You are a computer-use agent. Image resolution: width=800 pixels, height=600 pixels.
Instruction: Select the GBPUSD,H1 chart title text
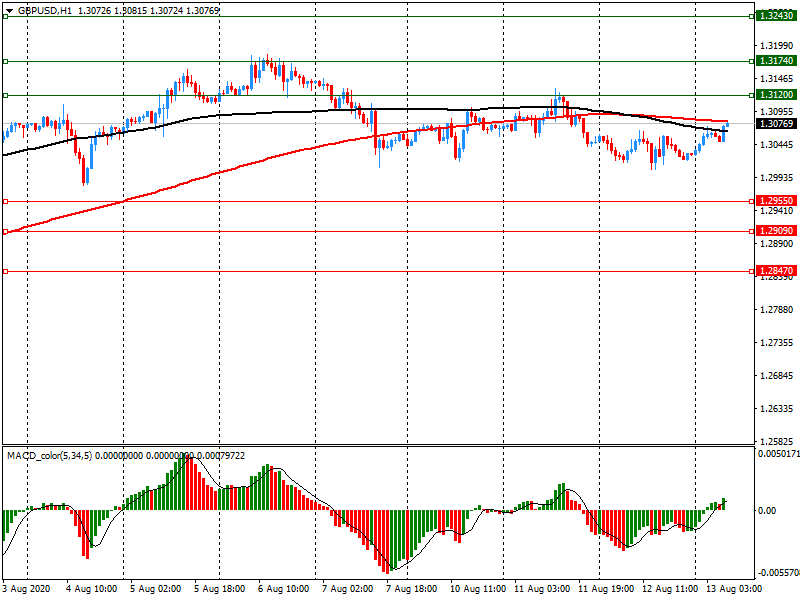click(45, 10)
